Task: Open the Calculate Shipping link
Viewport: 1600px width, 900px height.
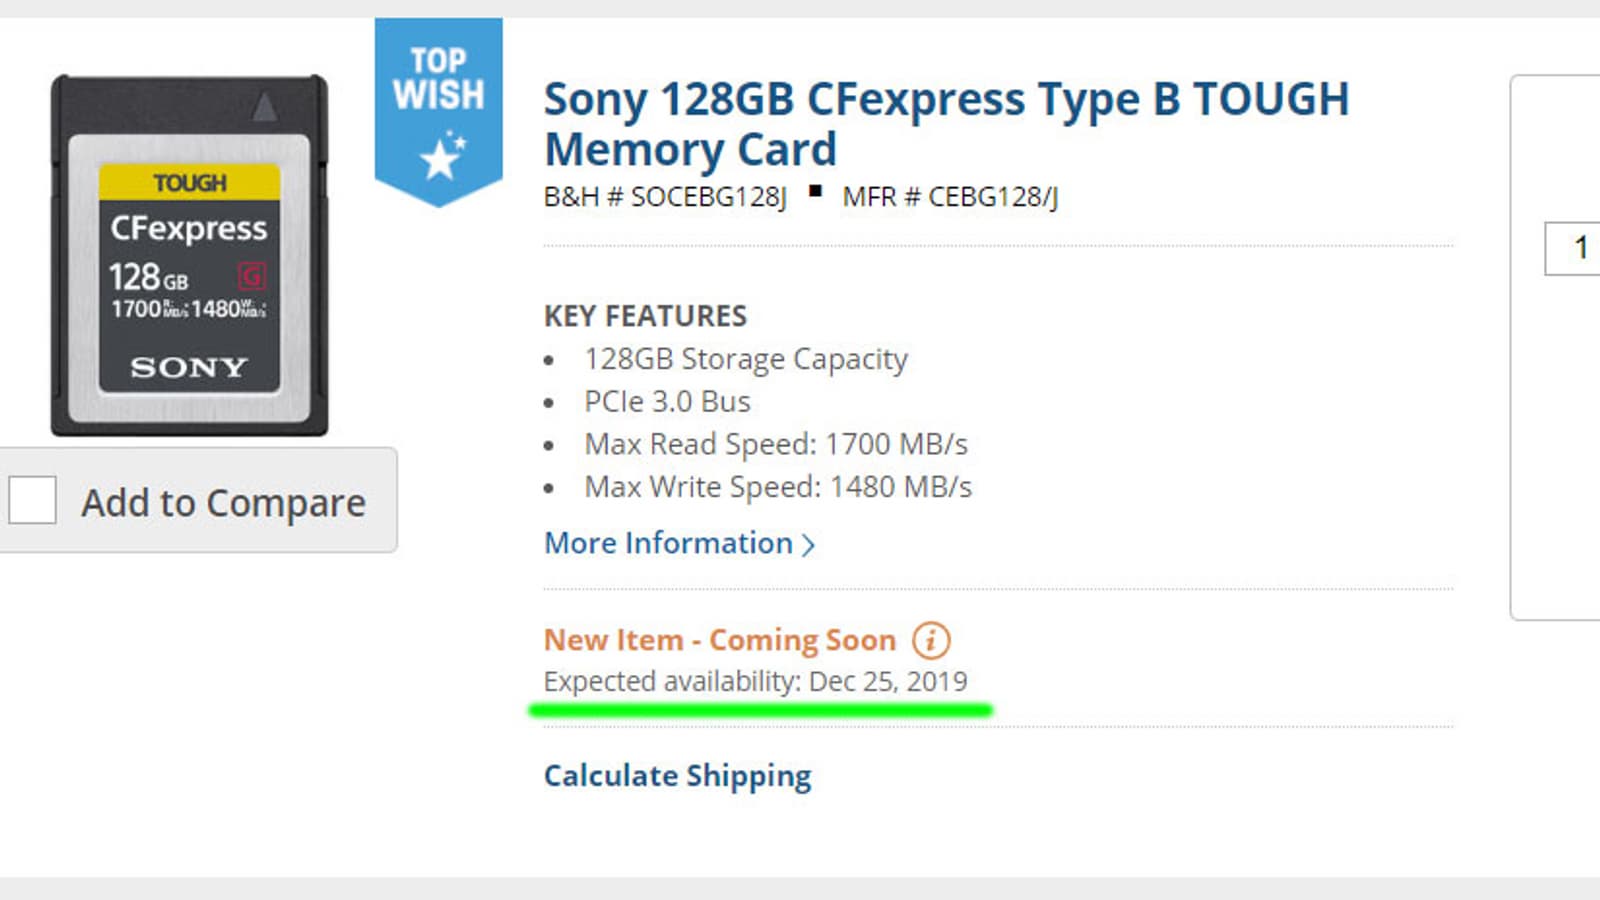Action: 677,776
